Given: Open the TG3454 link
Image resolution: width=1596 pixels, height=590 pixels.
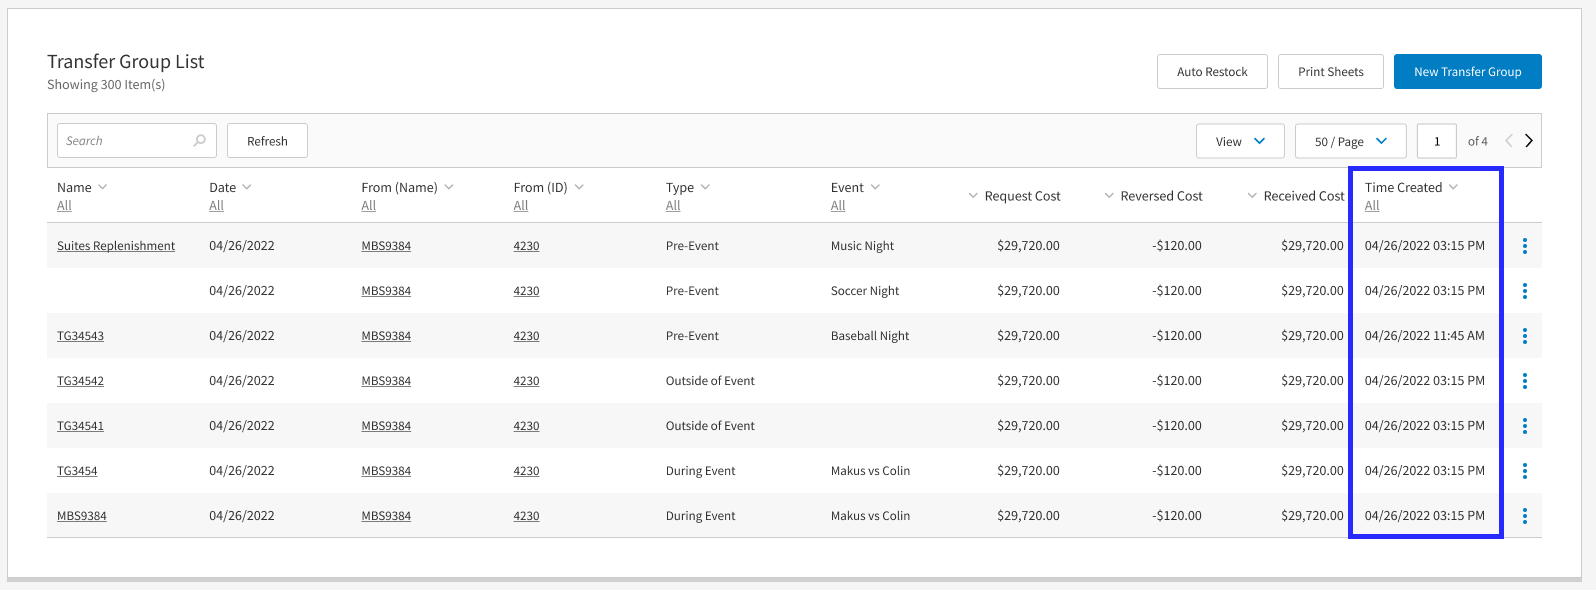Looking at the screenshot, I should (77, 471).
